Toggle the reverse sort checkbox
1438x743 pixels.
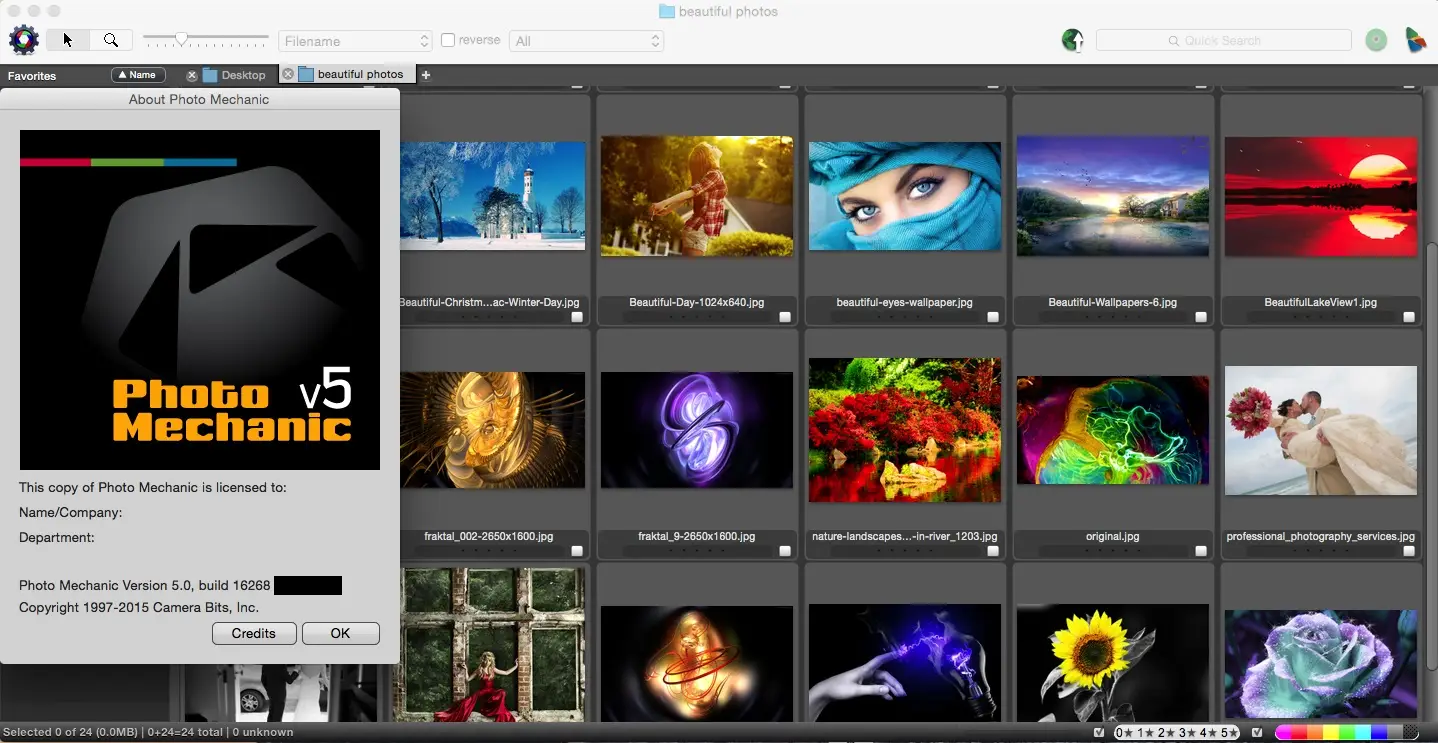pos(448,40)
